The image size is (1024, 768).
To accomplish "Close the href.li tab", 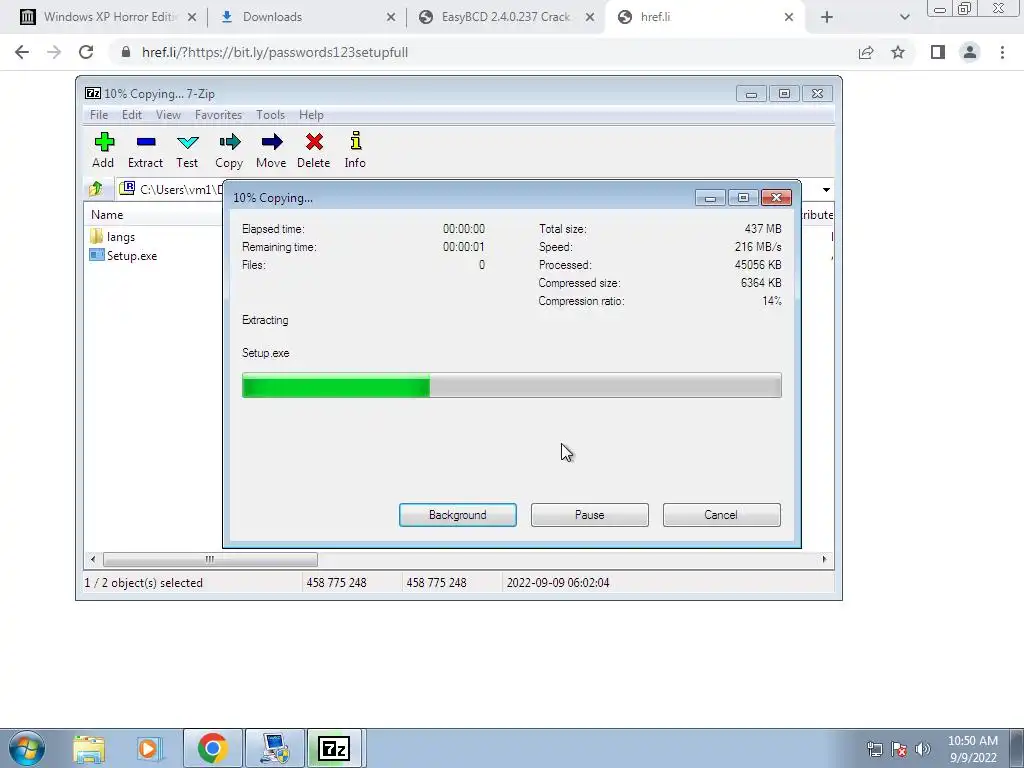I will (789, 17).
